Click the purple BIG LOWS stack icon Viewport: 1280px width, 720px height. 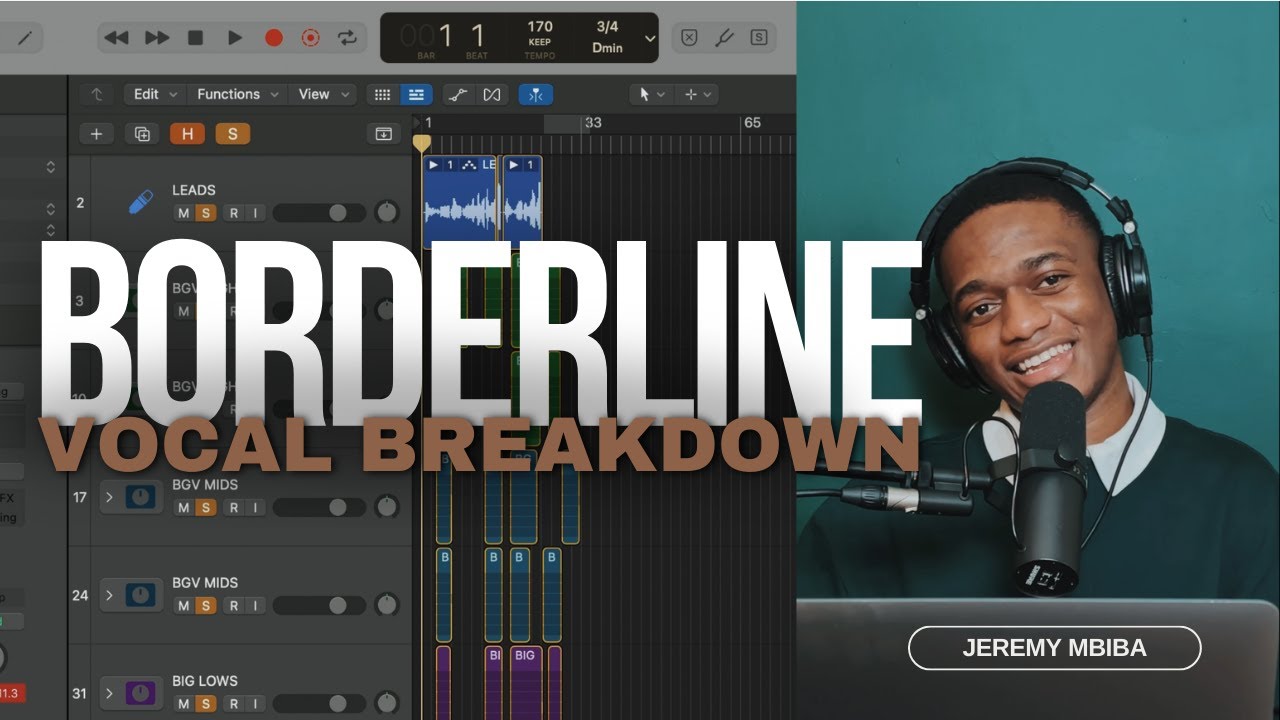coord(140,692)
